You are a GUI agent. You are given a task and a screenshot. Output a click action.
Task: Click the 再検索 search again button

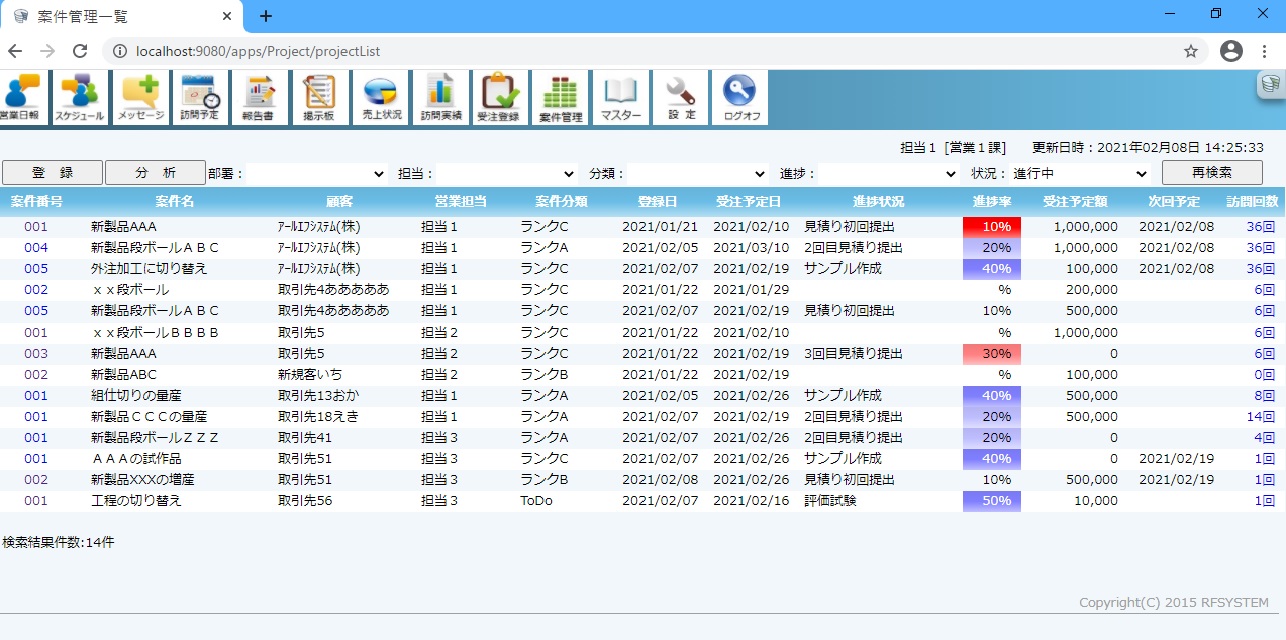pyautogui.click(x=1212, y=172)
